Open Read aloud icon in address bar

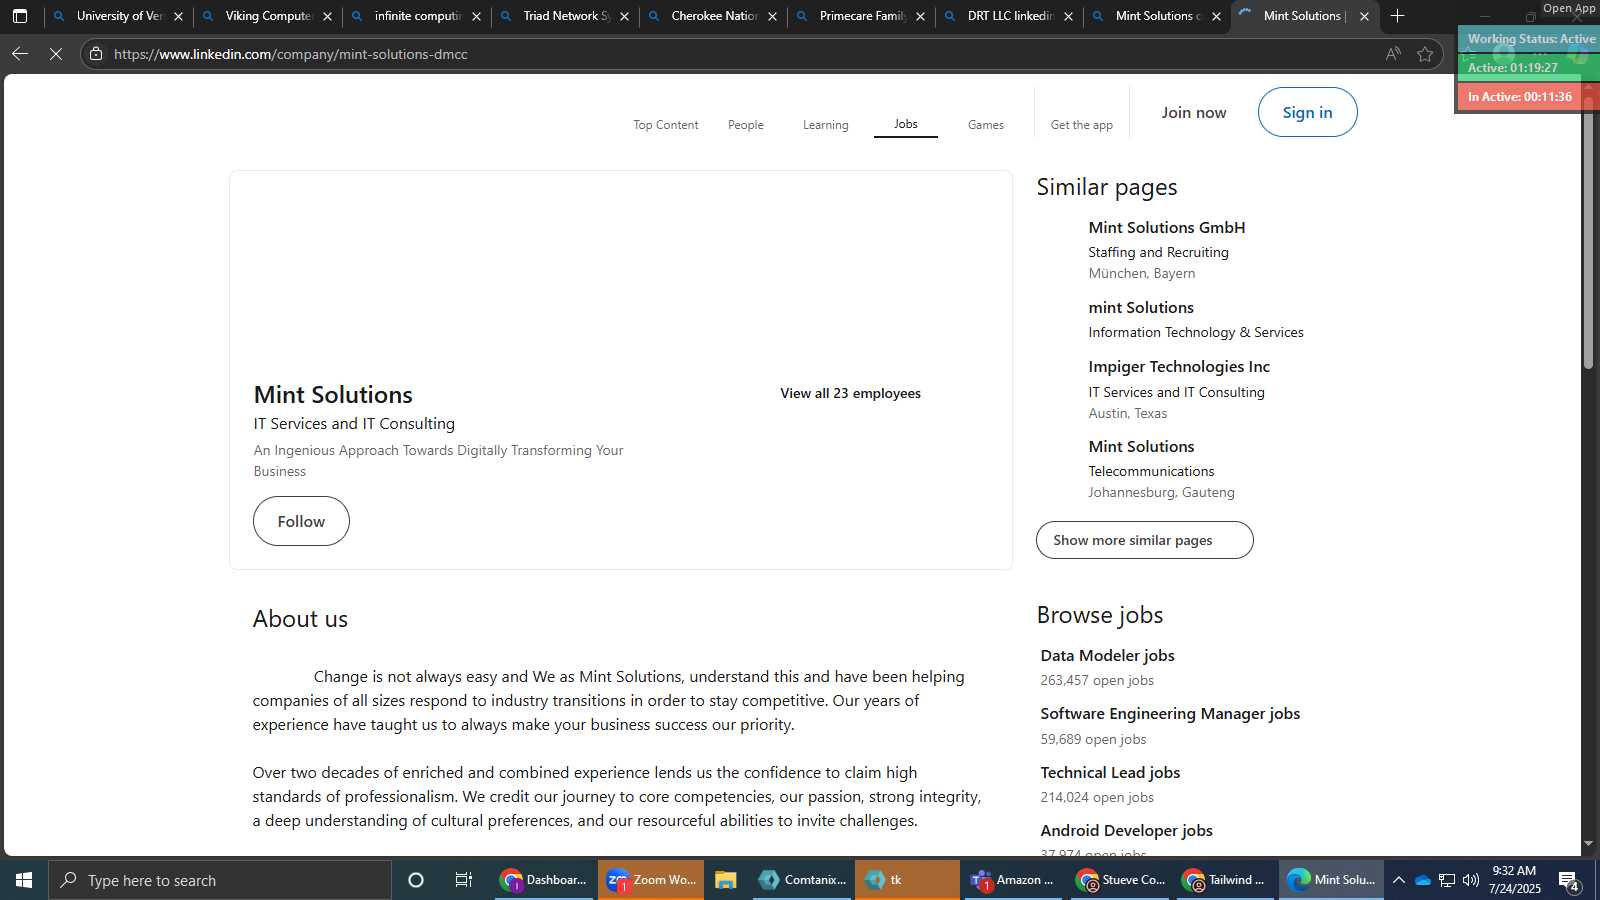[1393, 54]
